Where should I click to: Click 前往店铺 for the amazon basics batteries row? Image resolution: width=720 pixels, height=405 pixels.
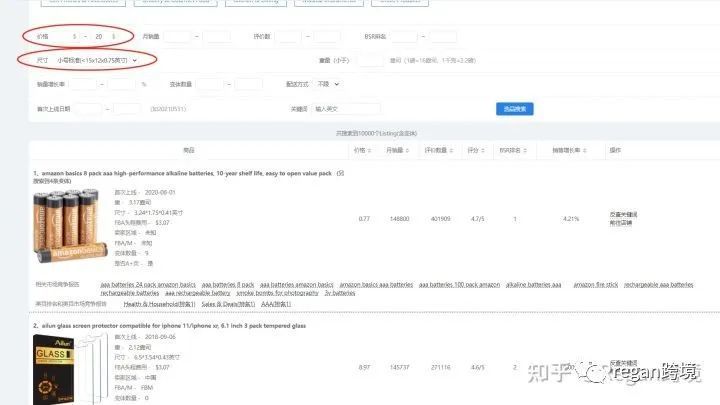(x=620, y=223)
